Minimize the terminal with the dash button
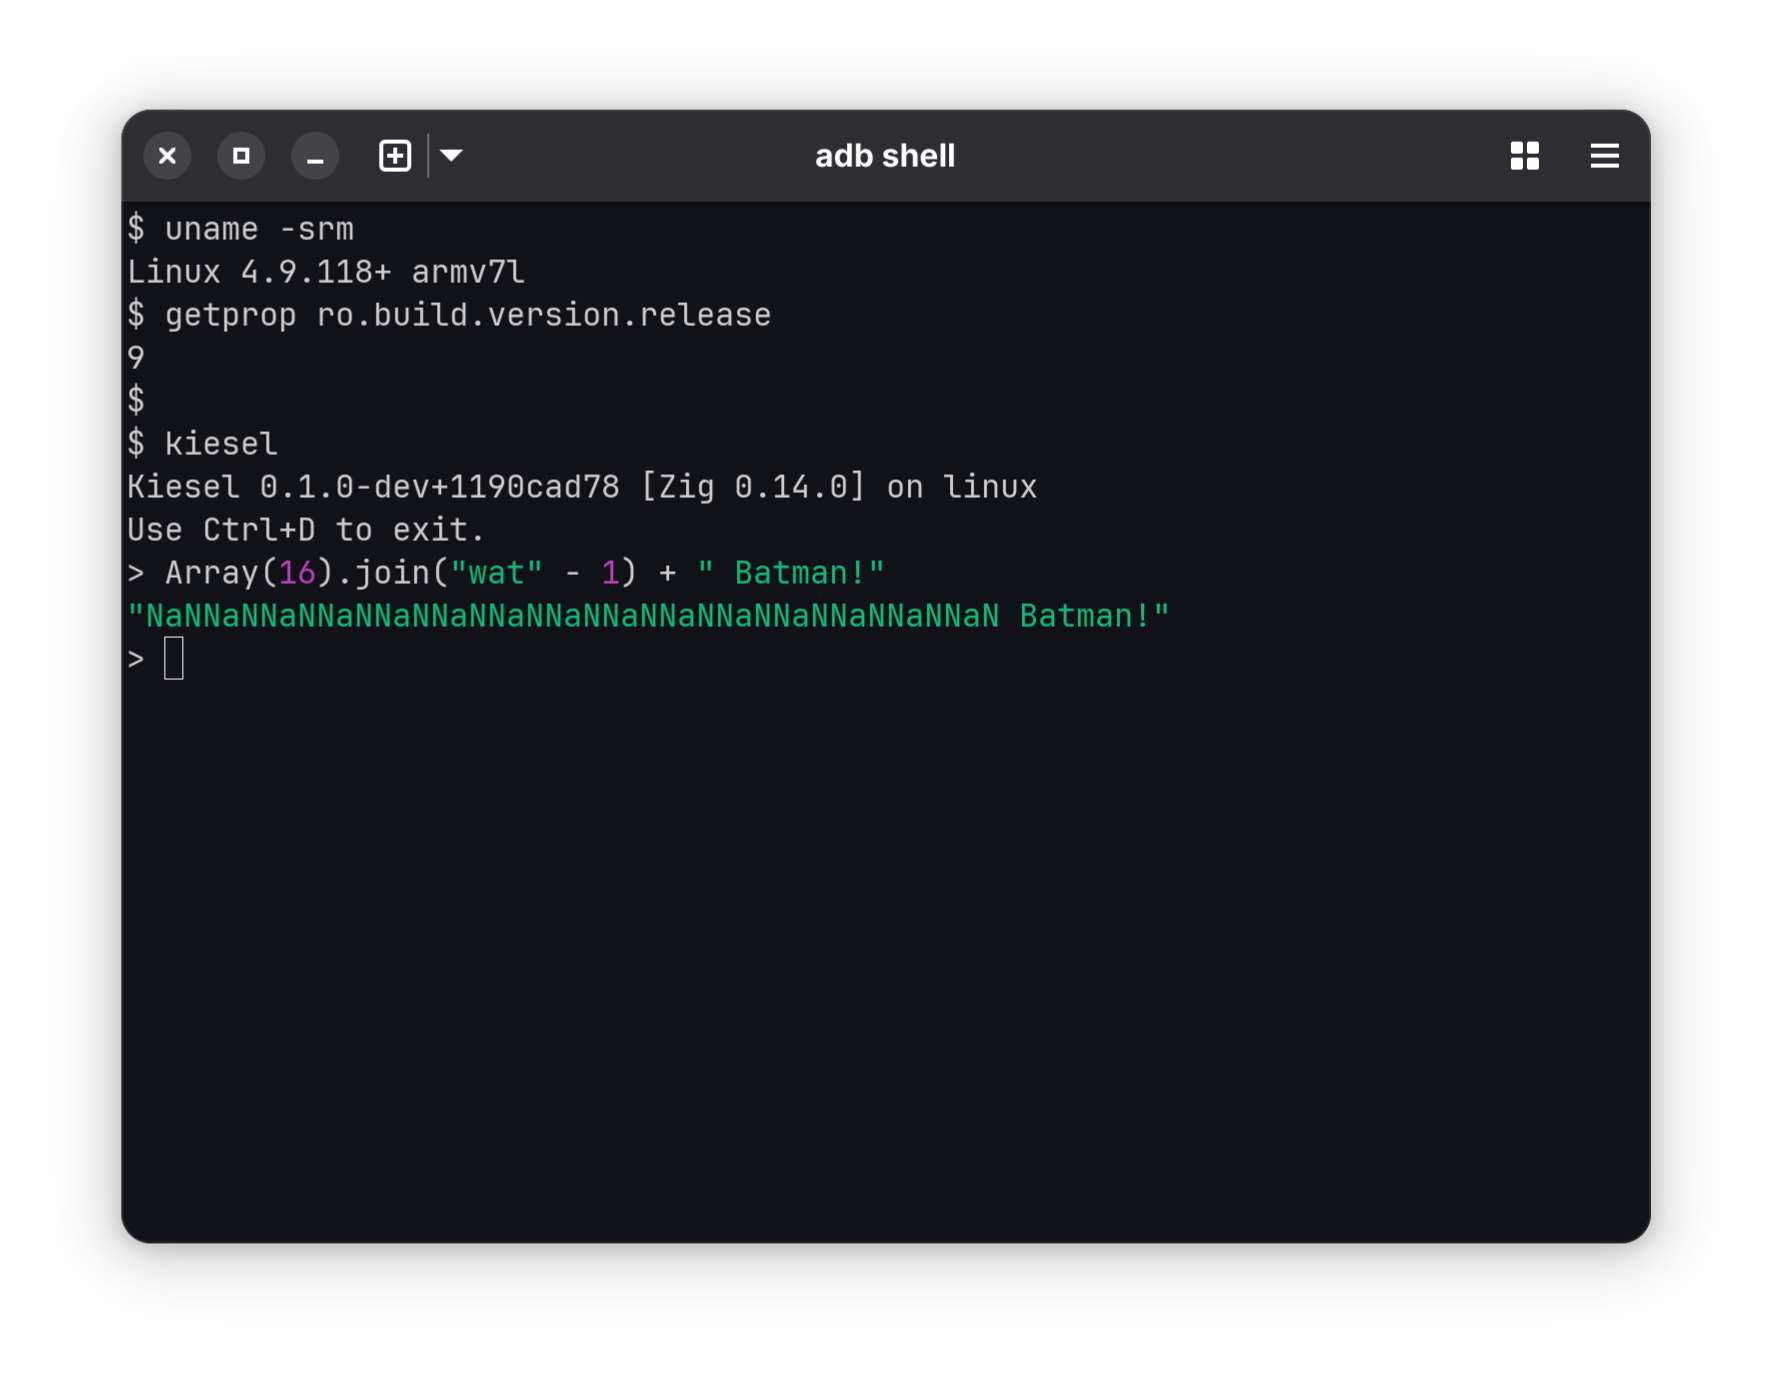Image resolution: width=1774 pixels, height=1378 pixels. coord(315,156)
